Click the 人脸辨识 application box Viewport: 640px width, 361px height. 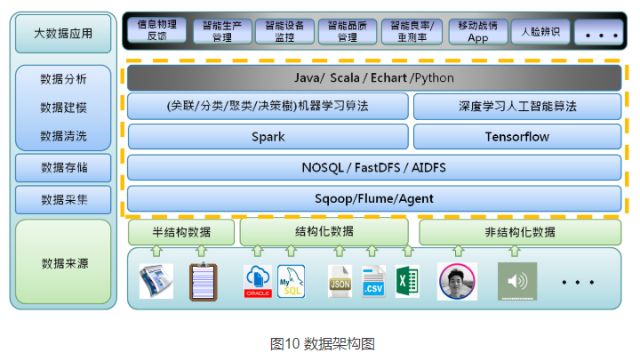(540, 31)
